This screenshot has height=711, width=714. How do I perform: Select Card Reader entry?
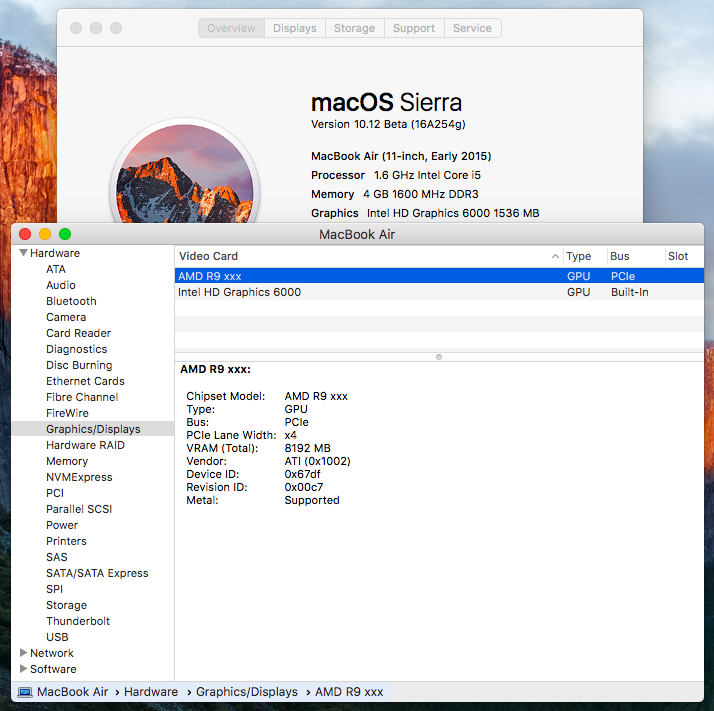coord(78,333)
